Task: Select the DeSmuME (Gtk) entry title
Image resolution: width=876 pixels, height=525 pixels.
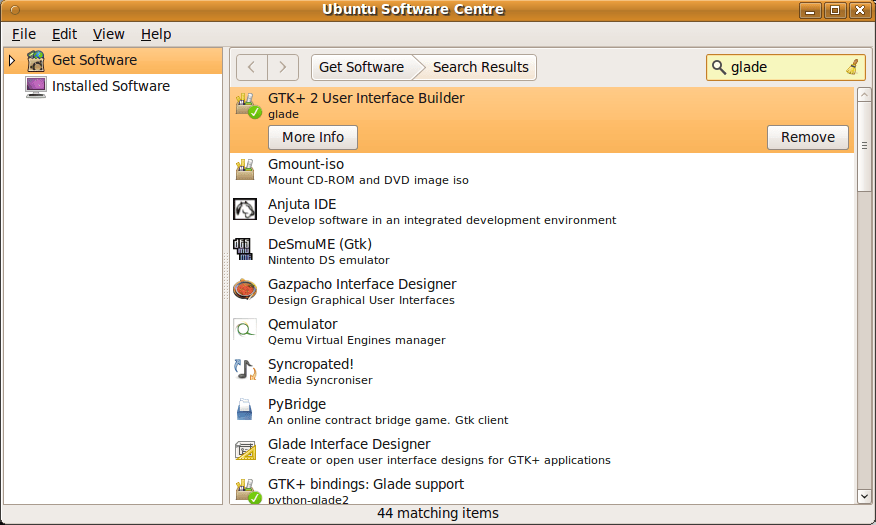Action: pos(320,245)
